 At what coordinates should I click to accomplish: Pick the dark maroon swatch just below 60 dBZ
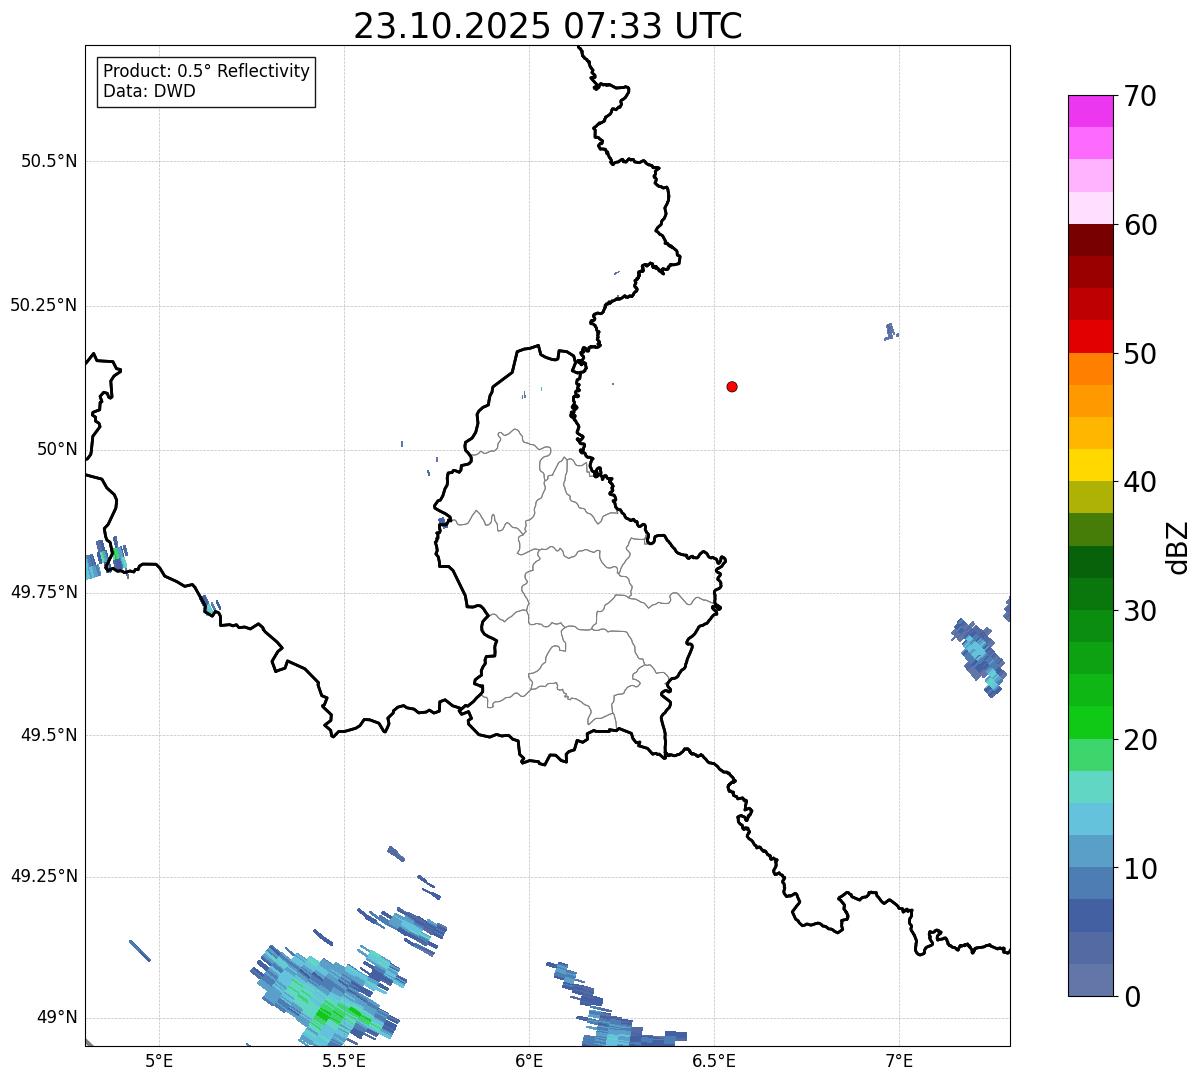click(1091, 241)
